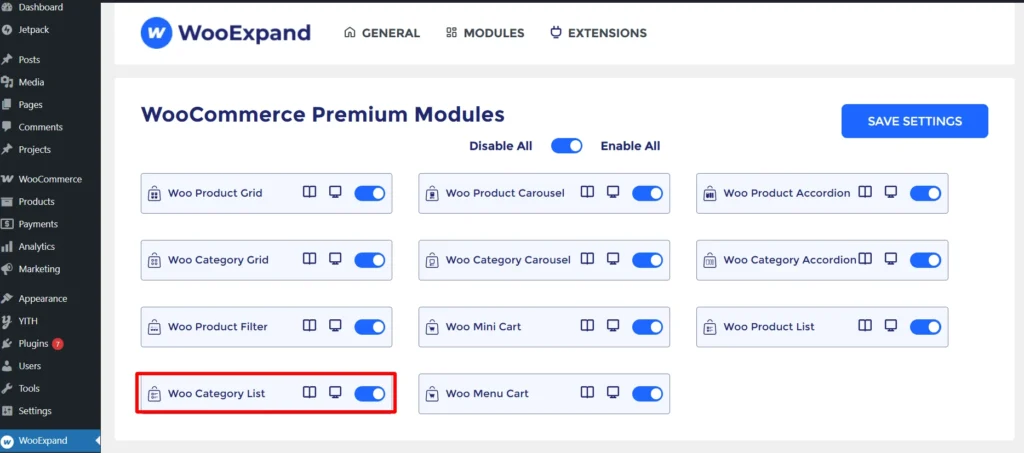Open docs book icon for Woo Product List
The height and width of the screenshot is (453, 1024).
pyautogui.click(x=866, y=326)
